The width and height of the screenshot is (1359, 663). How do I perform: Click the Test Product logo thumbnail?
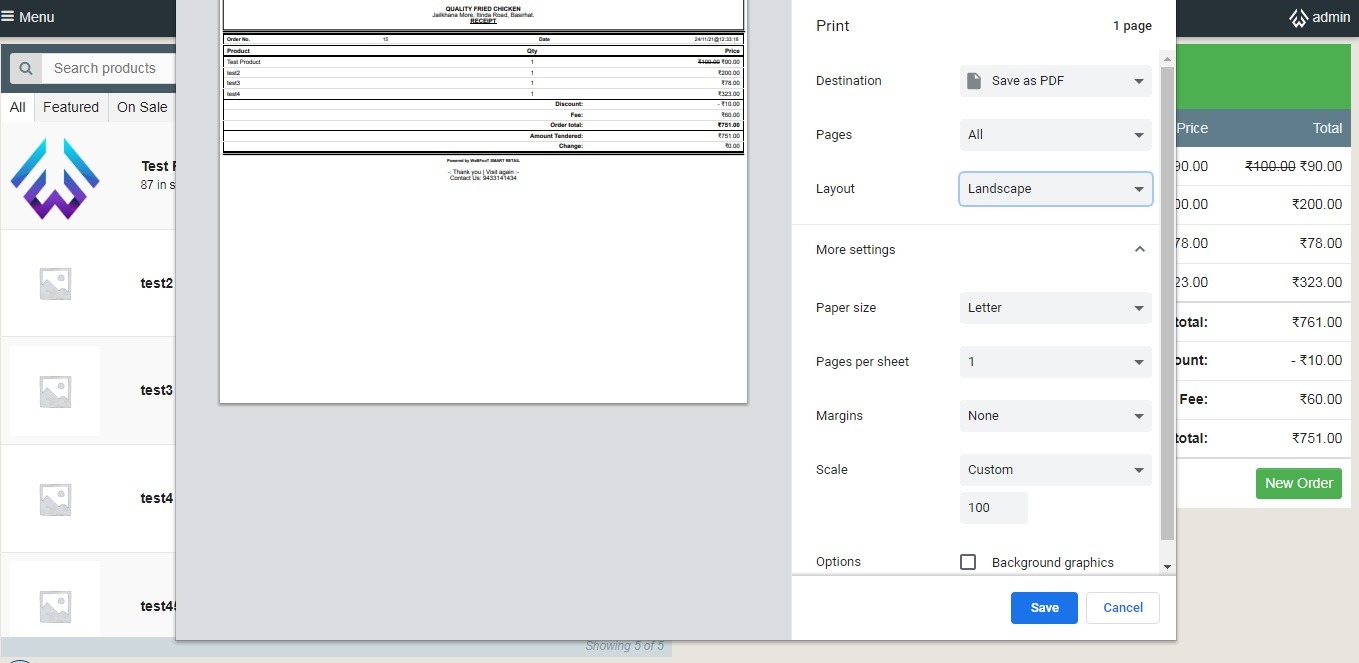pyautogui.click(x=55, y=178)
